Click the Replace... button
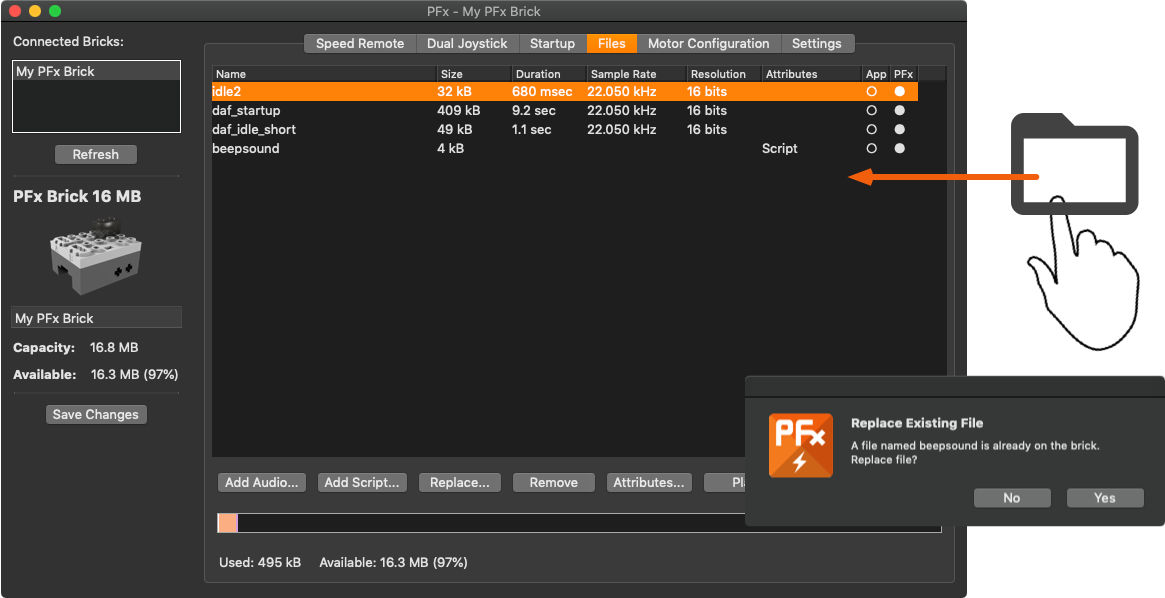The height and width of the screenshot is (598, 1165). 460,482
